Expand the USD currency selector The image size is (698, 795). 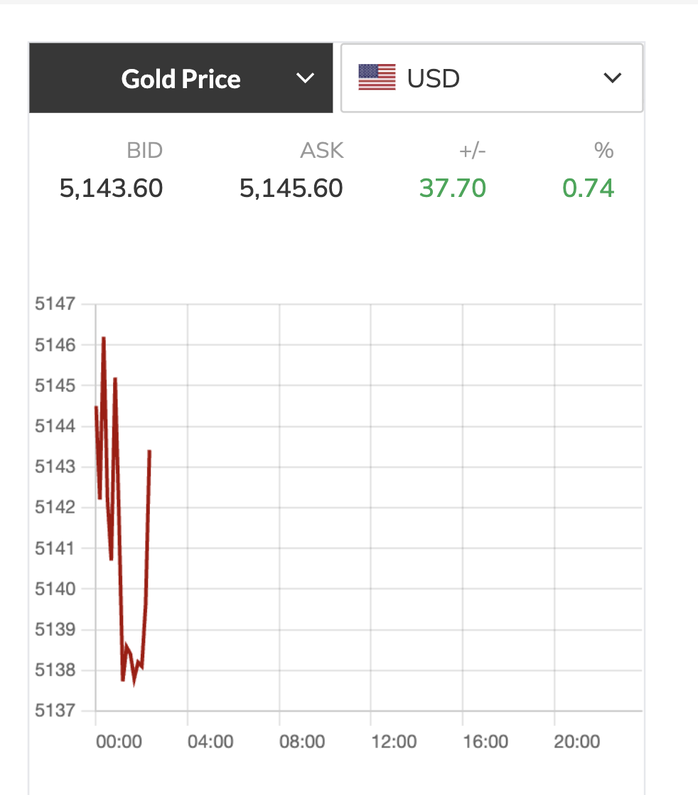point(491,78)
